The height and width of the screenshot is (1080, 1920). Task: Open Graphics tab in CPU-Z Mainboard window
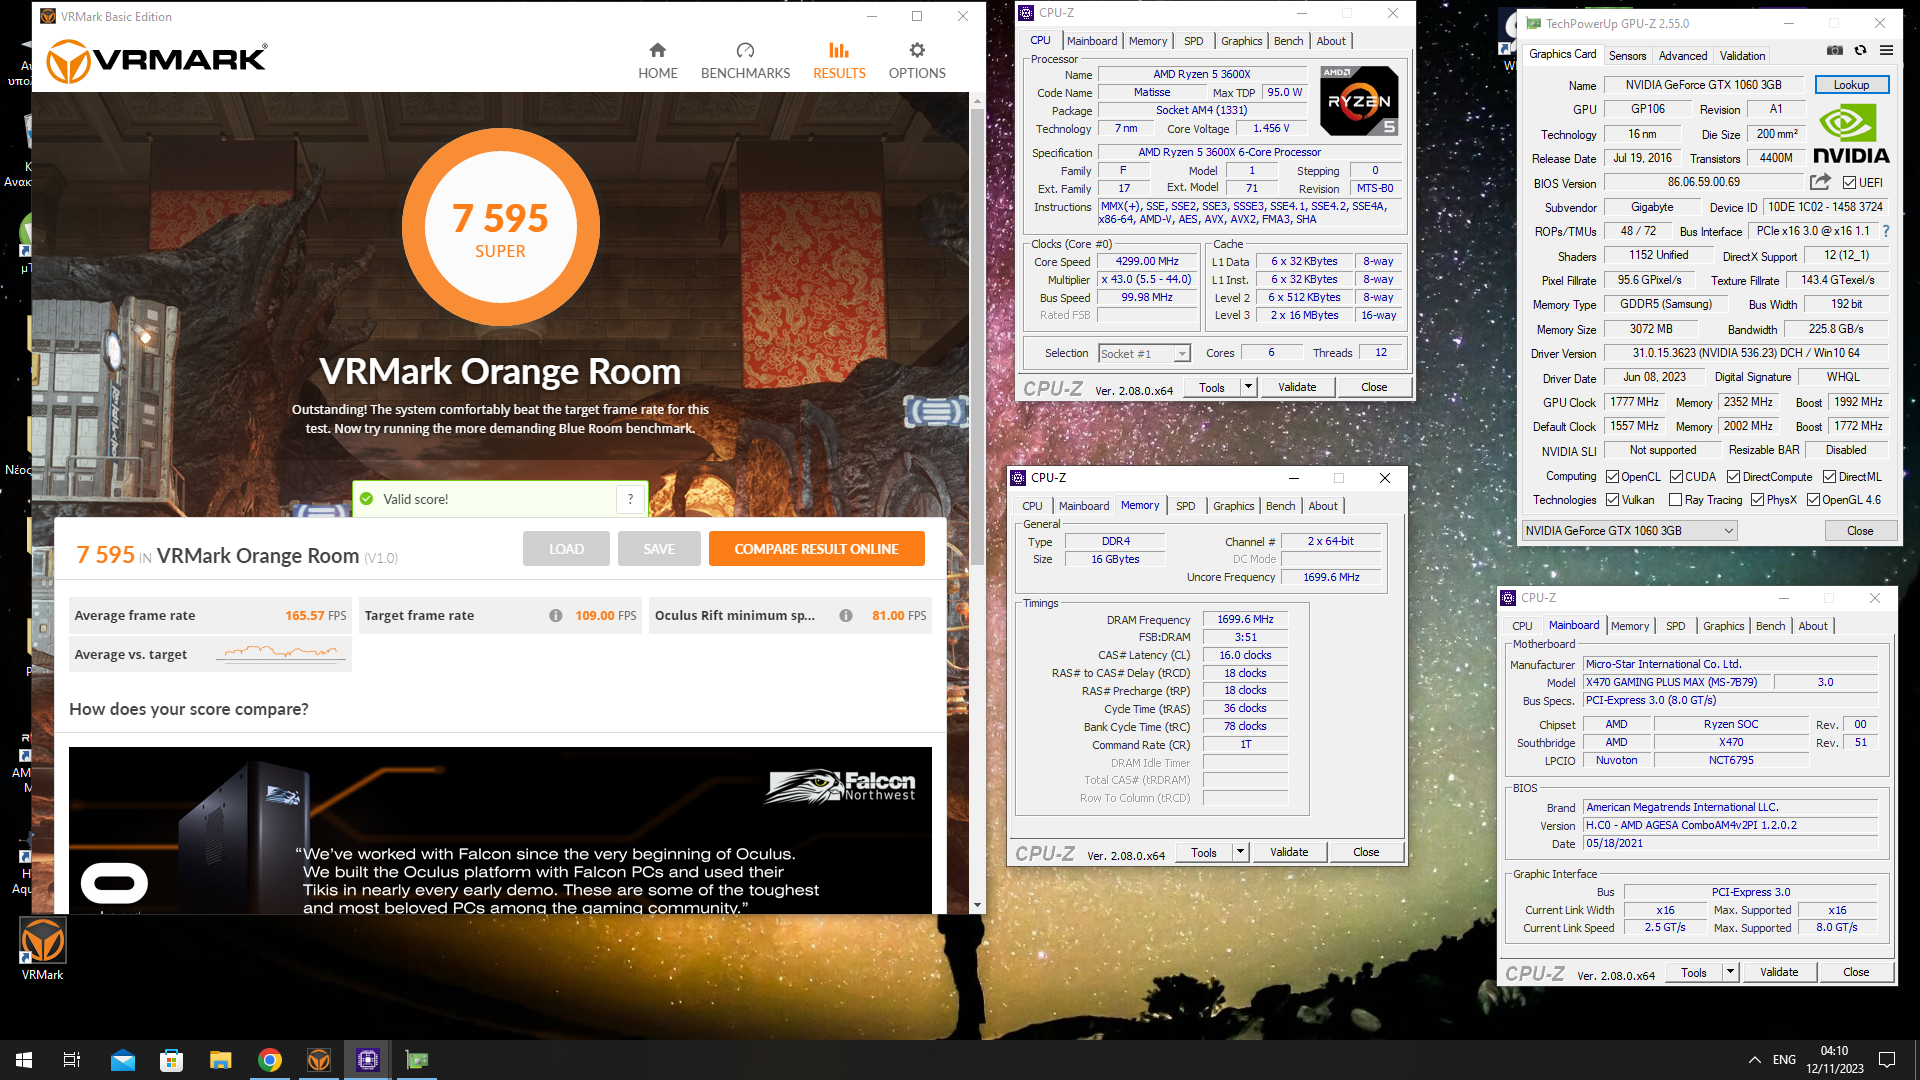1723,626
